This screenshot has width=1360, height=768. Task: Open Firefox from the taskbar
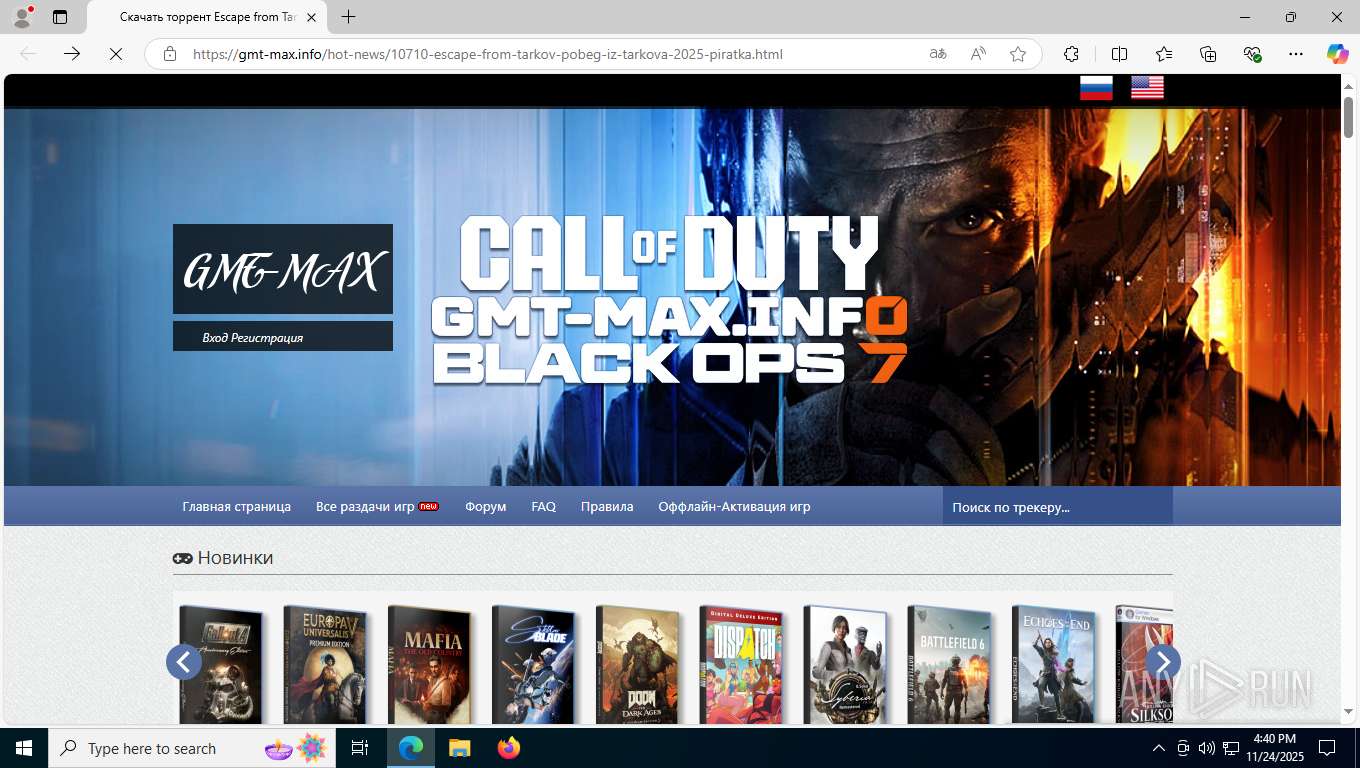pos(508,748)
